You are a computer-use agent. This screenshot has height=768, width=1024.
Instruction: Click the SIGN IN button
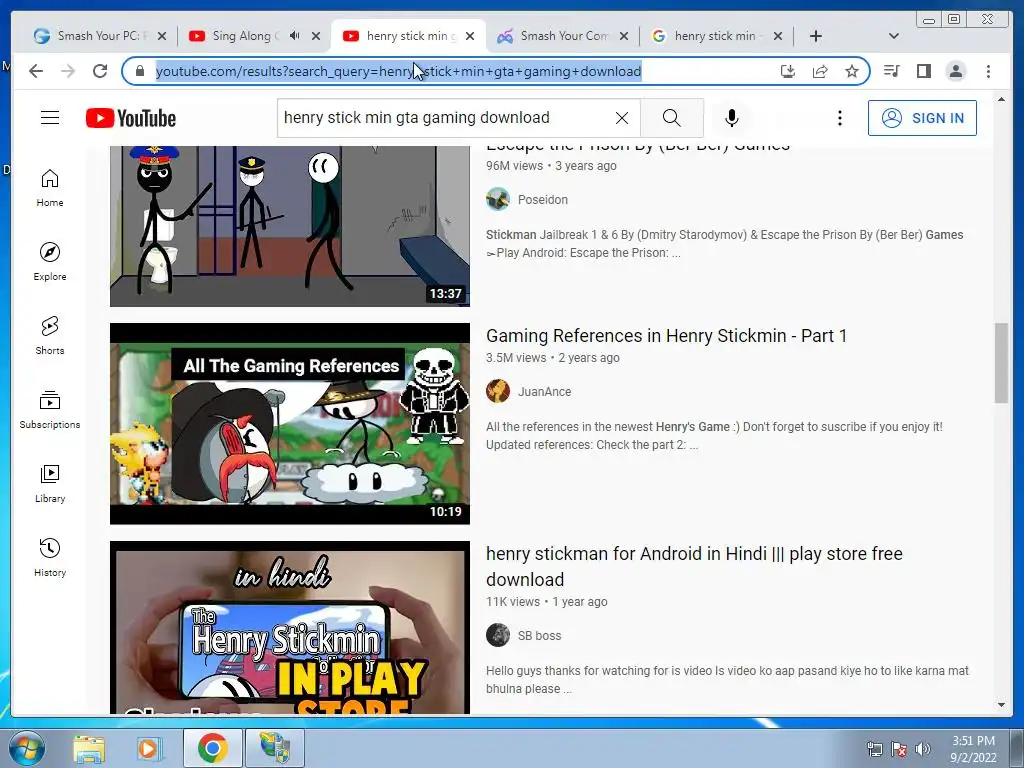pyautogui.click(x=922, y=118)
